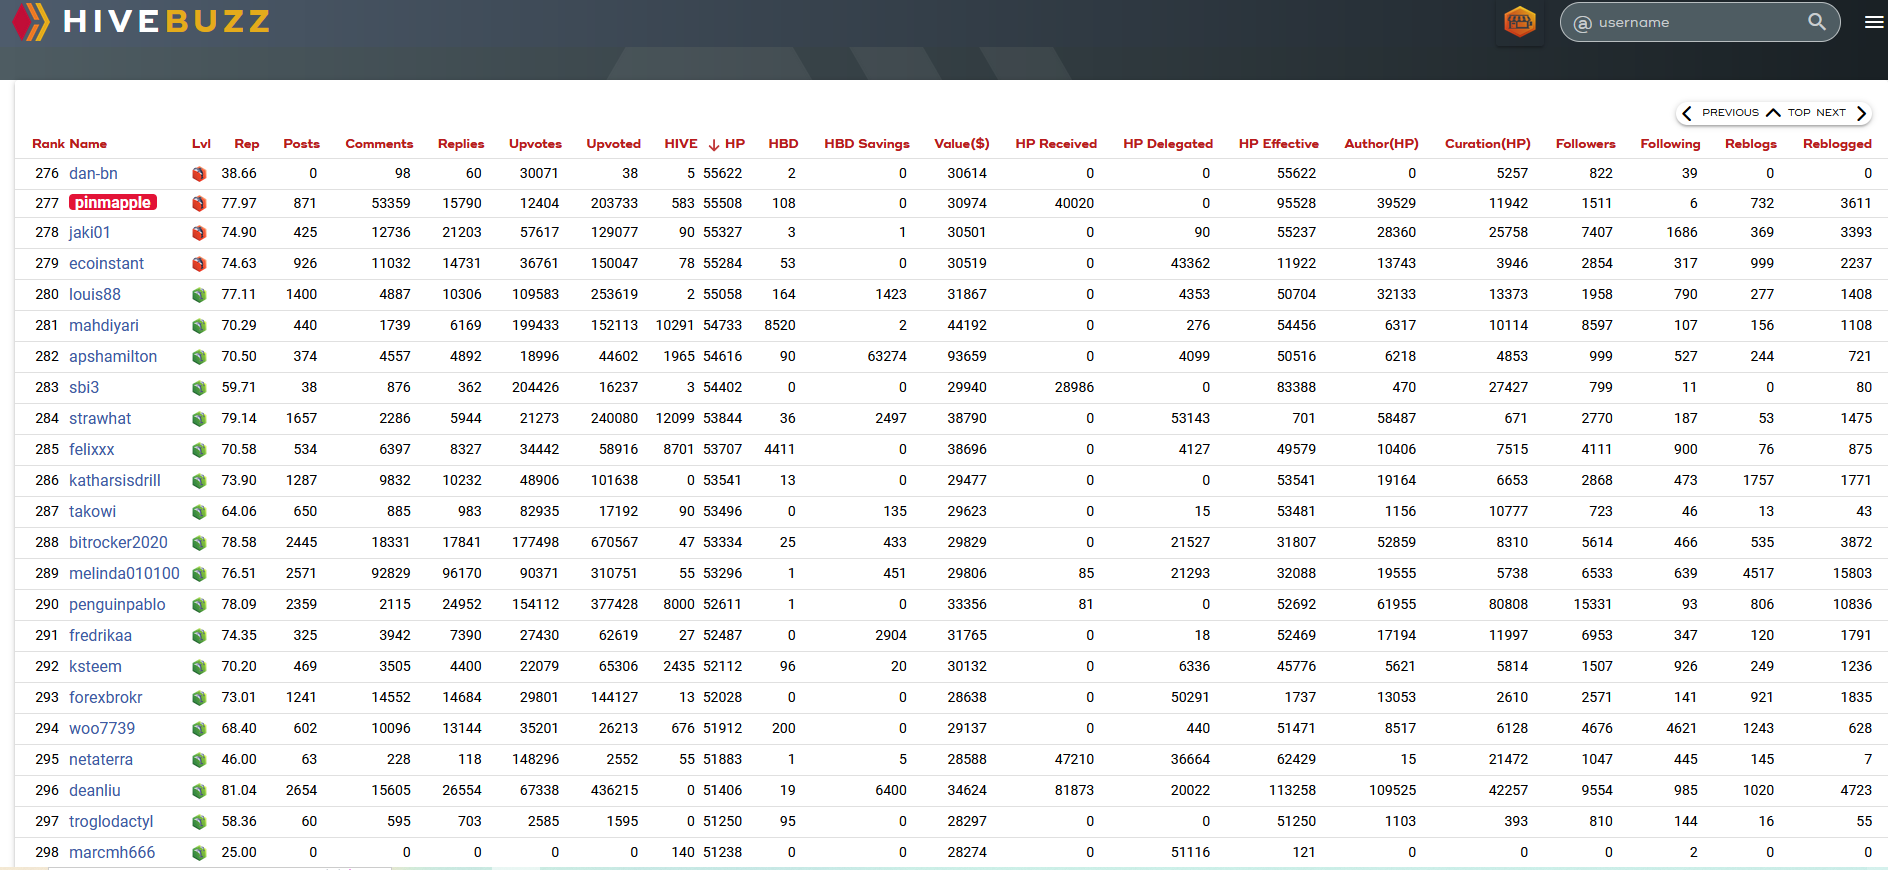Sort table by Rep column header
Viewport: 1888px width, 870px height.
[x=246, y=144]
